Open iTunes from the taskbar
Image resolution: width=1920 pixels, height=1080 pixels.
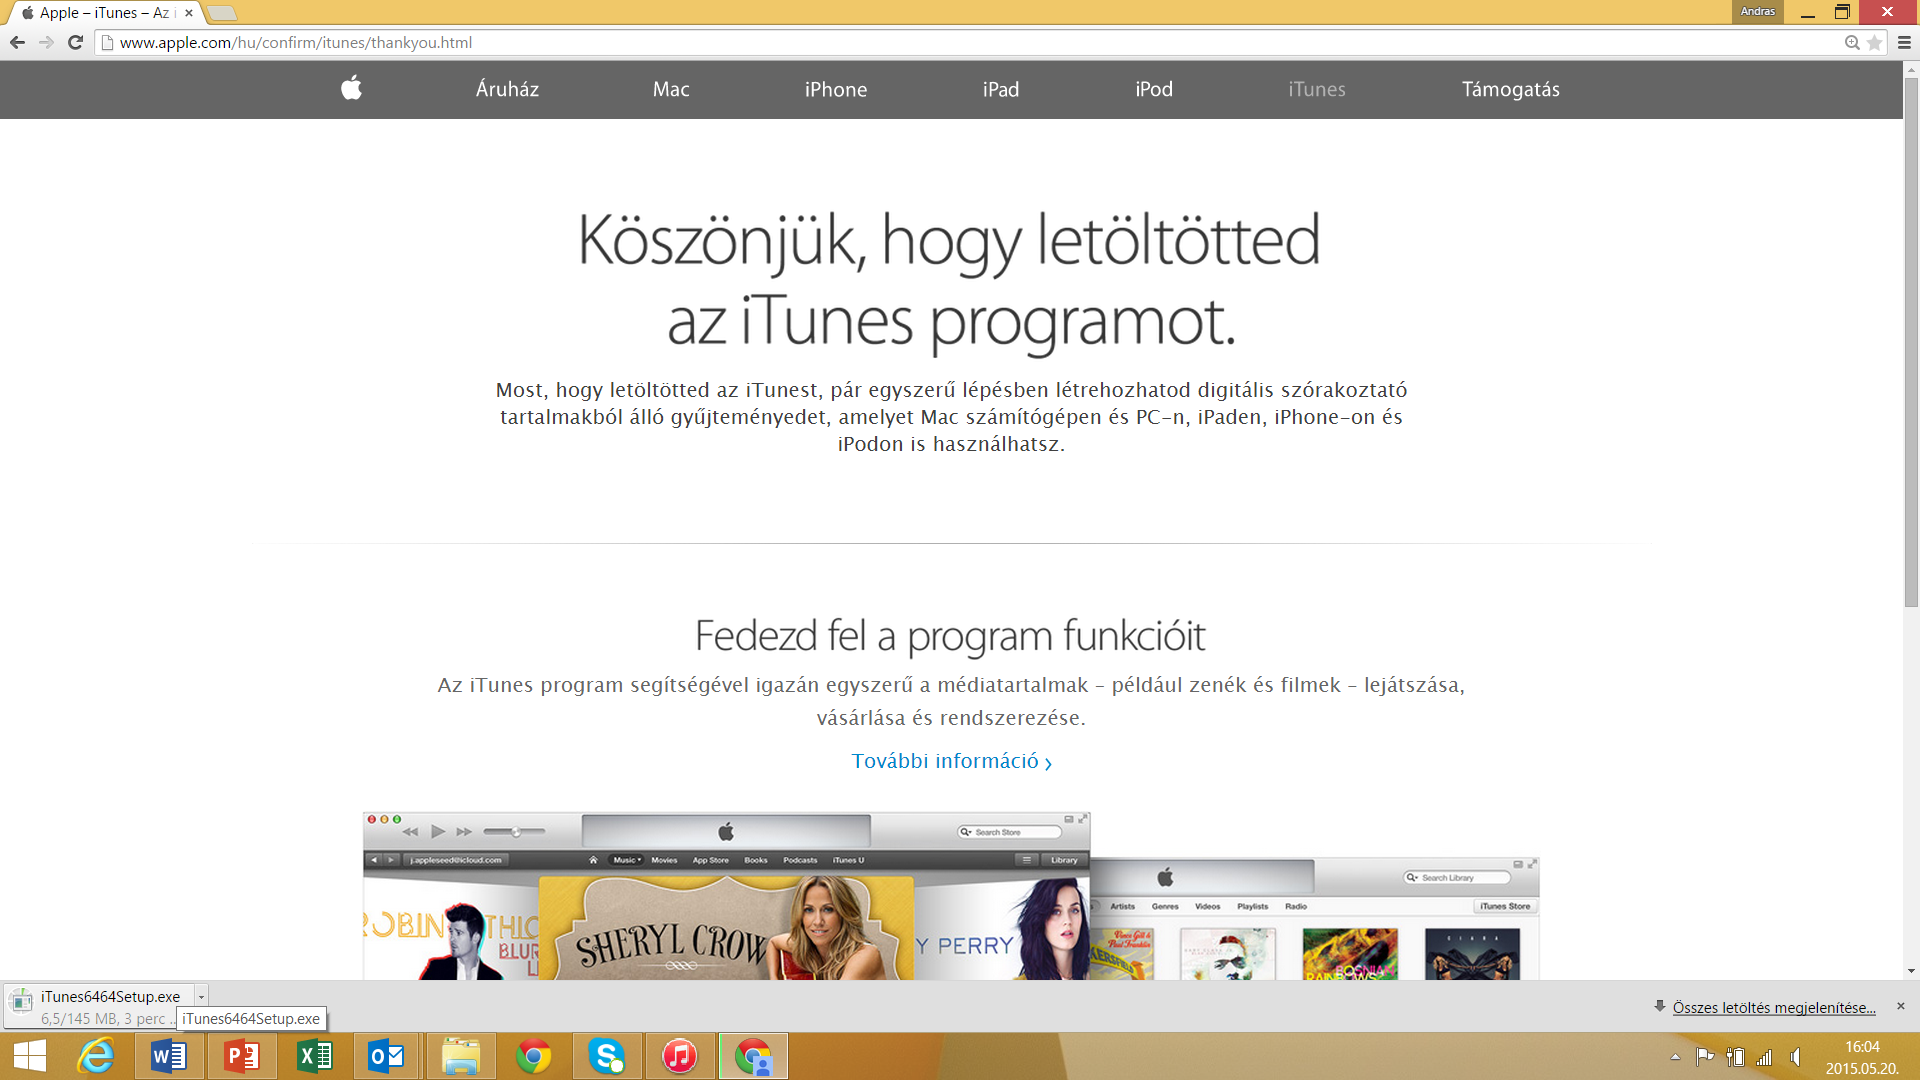click(680, 1056)
